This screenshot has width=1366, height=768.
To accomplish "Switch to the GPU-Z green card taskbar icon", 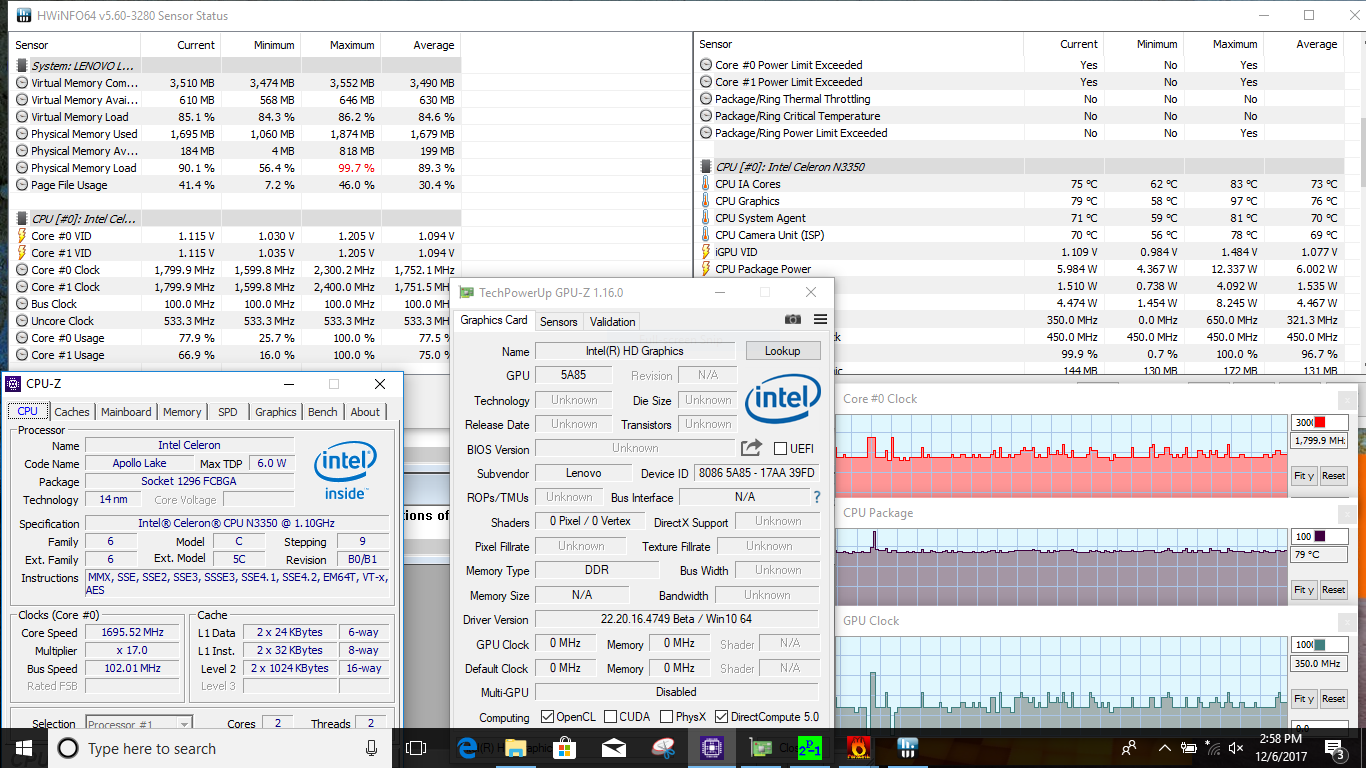I will click(x=761, y=748).
